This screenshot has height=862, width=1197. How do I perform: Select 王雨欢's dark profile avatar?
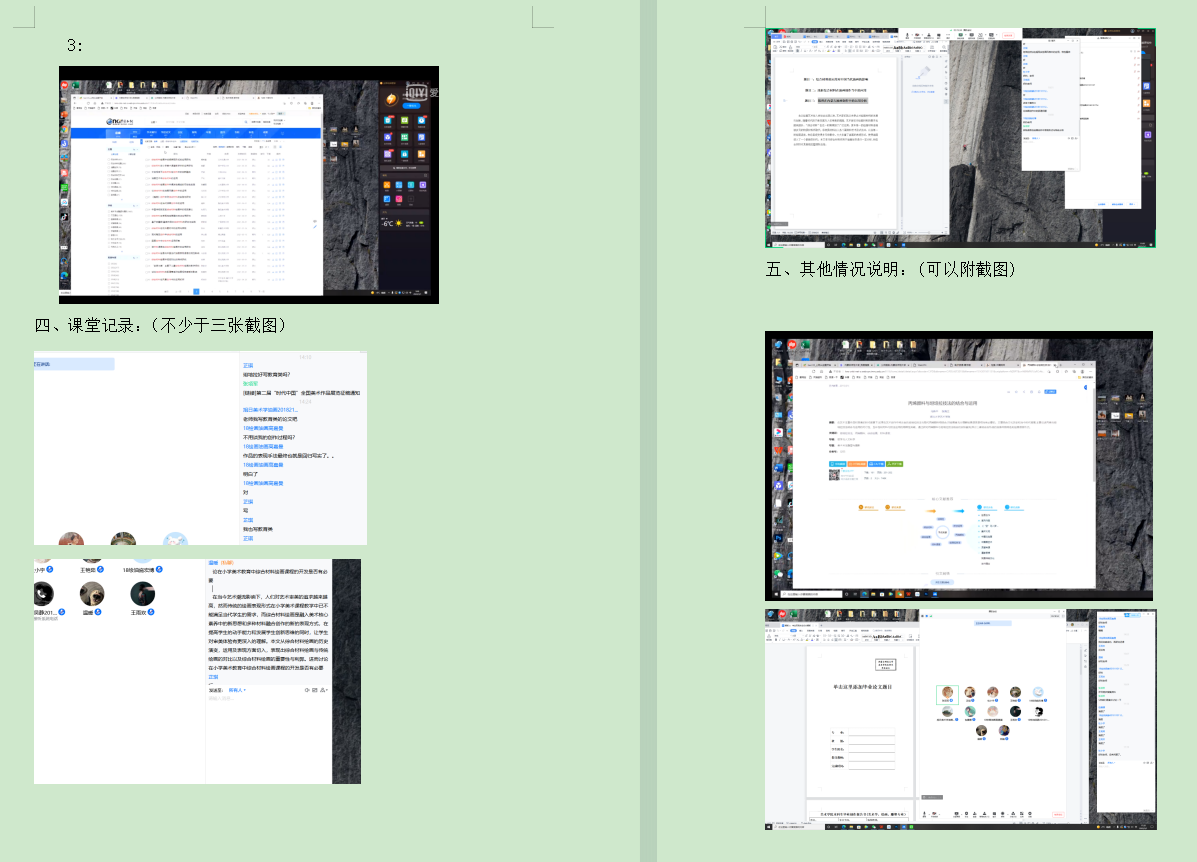coord(141,594)
